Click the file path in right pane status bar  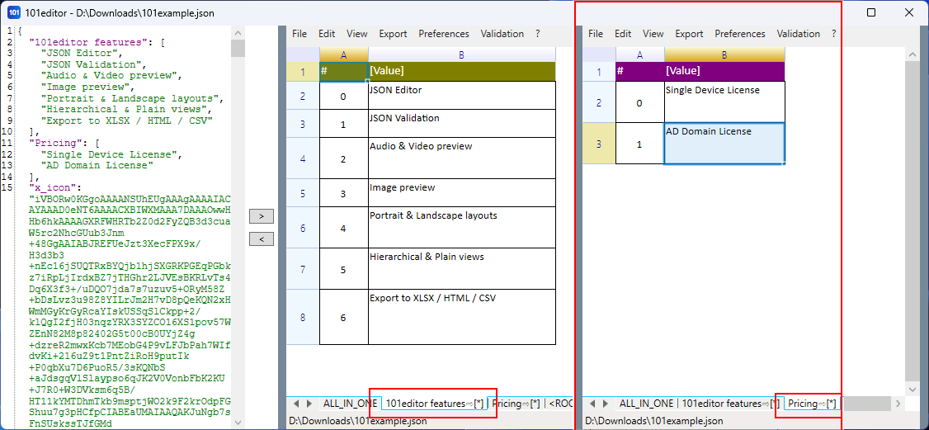(654, 421)
